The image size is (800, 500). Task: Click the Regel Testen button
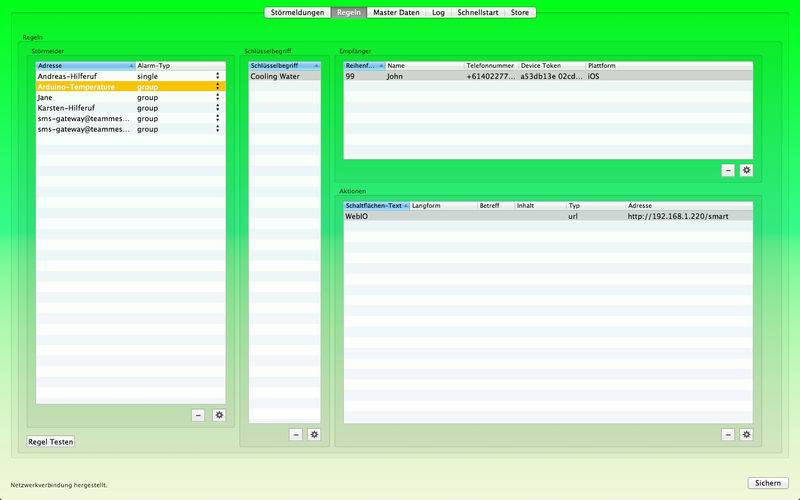pyautogui.click(x=51, y=442)
